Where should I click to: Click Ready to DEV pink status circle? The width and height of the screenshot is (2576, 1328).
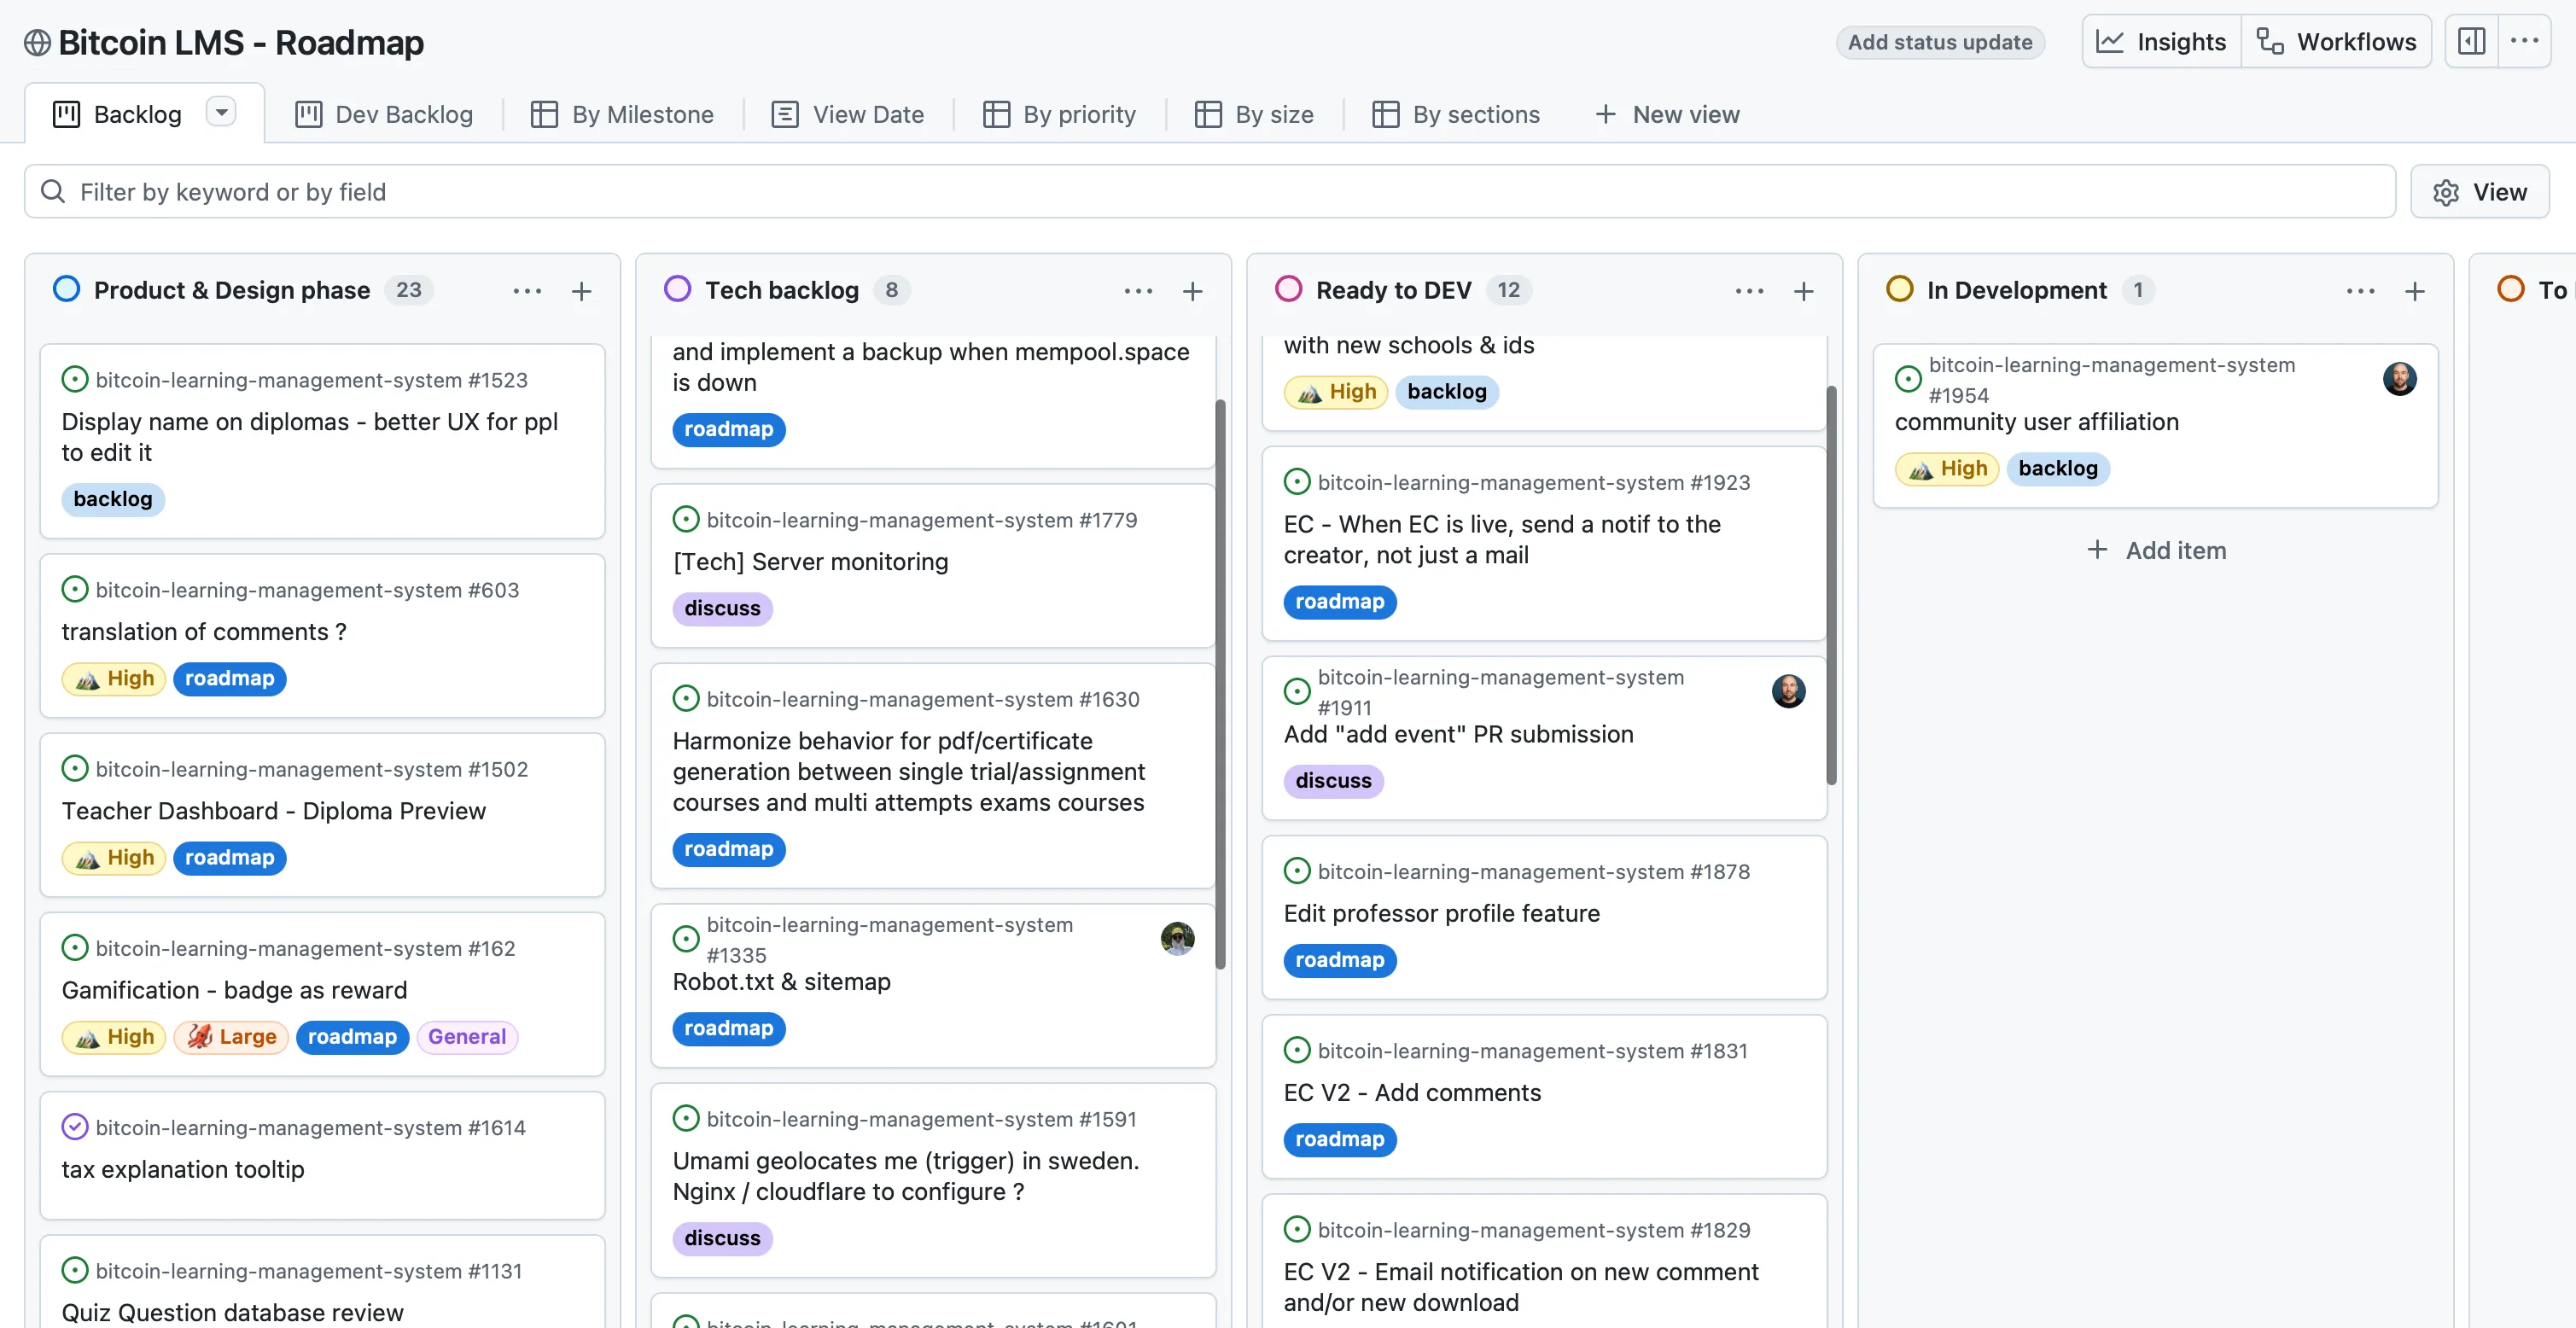pyautogui.click(x=1288, y=289)
